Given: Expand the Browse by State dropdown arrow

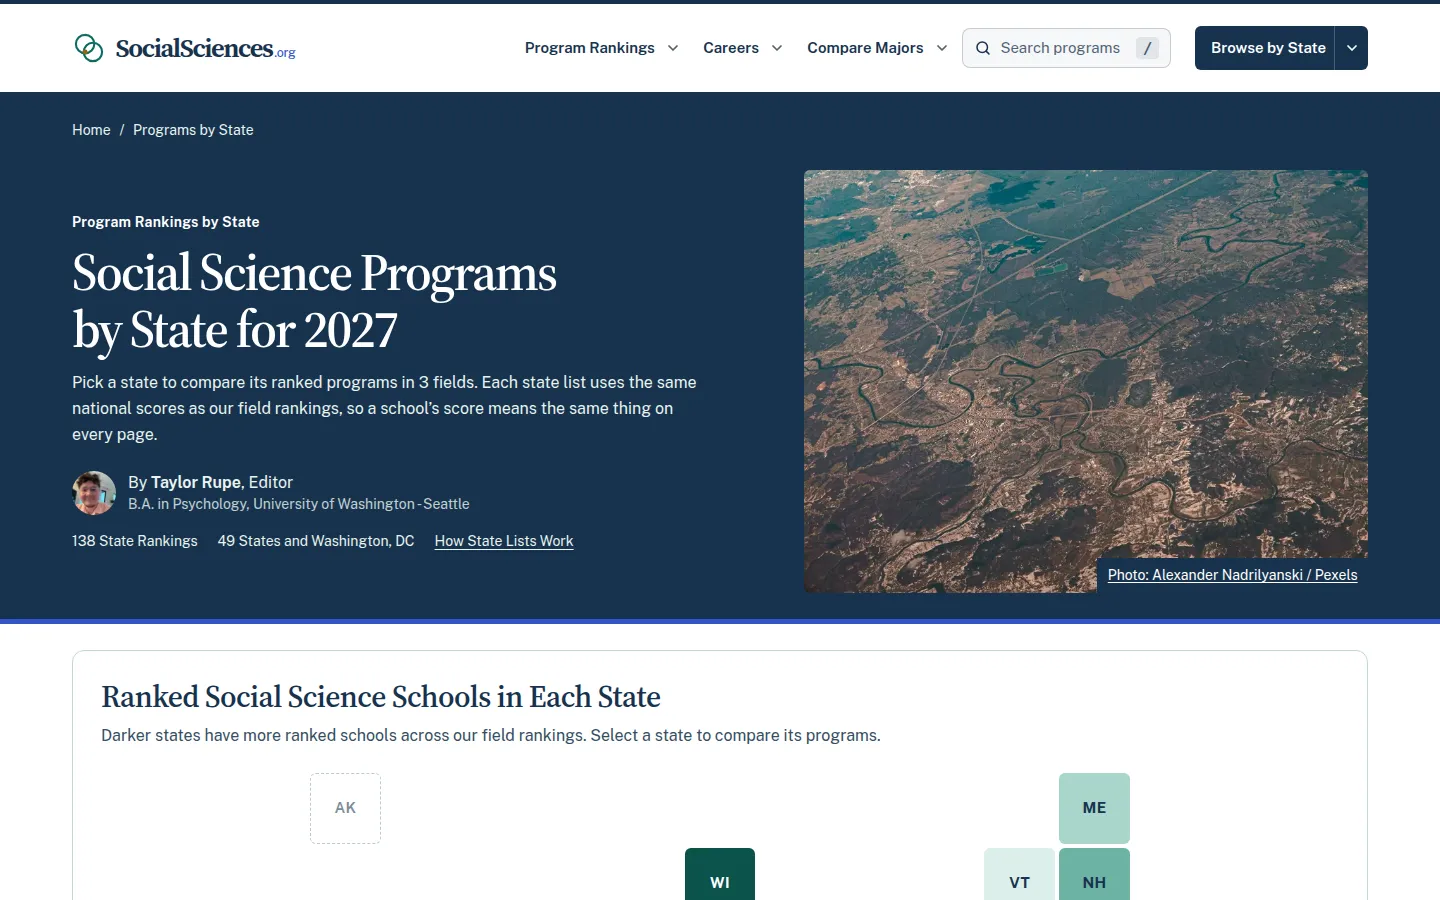Looking at the screenshot, I should (1352, 48).
